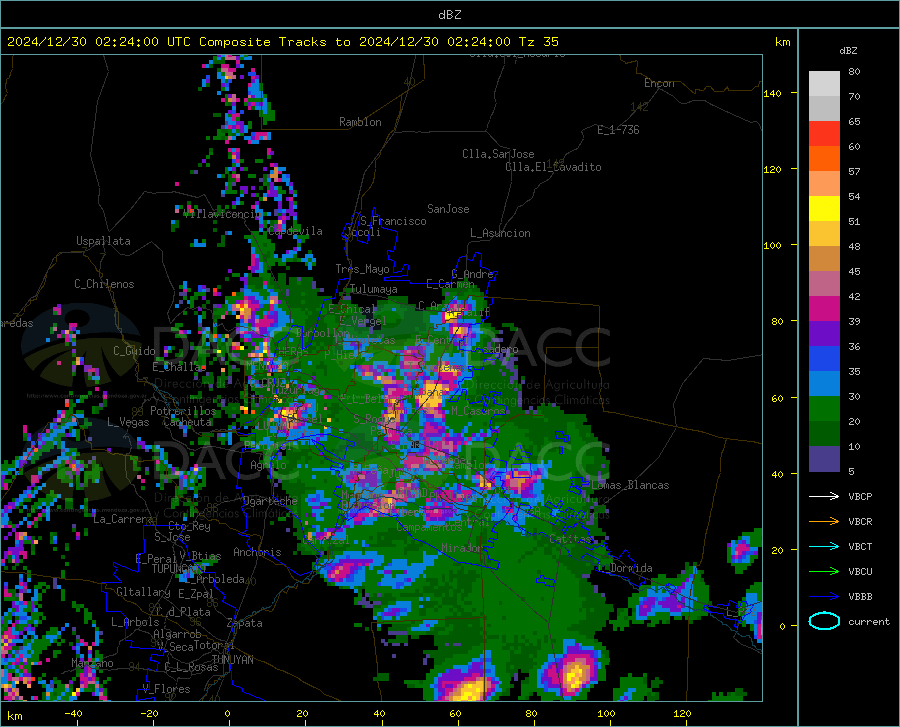The height and width of the screenshot is (727, 900).
Task: Click the yellow-core storm cell at bottom right
Action: [x=573, y=671]
